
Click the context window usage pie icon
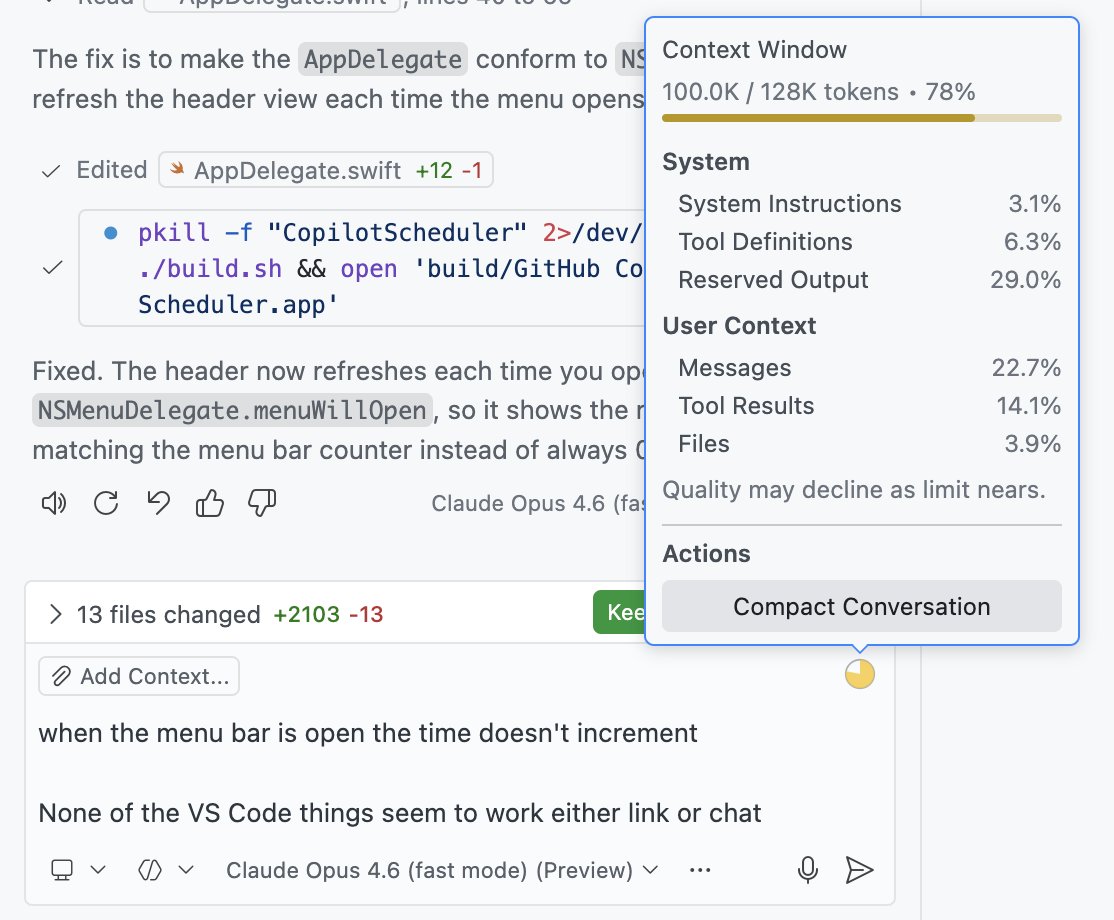[x=859, y=674]
